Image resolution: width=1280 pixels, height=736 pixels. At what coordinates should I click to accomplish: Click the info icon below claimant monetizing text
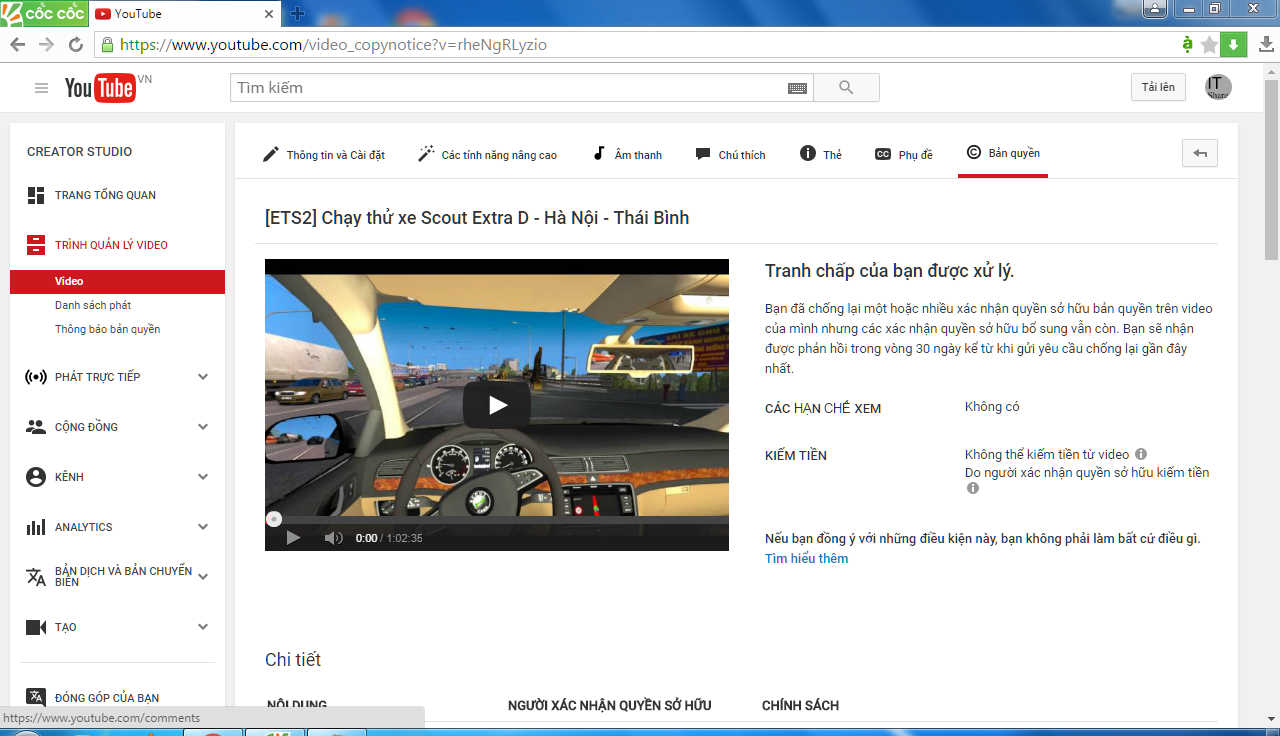(x=972, y=488)
